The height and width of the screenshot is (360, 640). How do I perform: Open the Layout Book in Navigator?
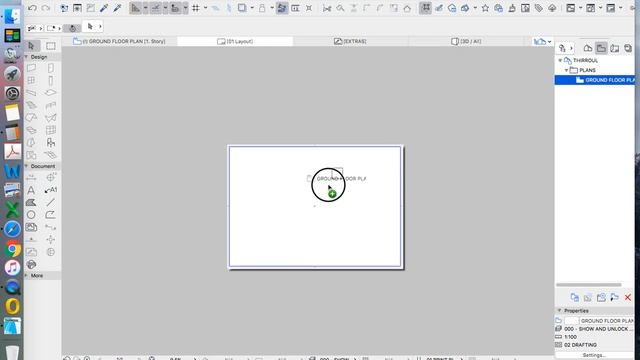click(615, 48)
